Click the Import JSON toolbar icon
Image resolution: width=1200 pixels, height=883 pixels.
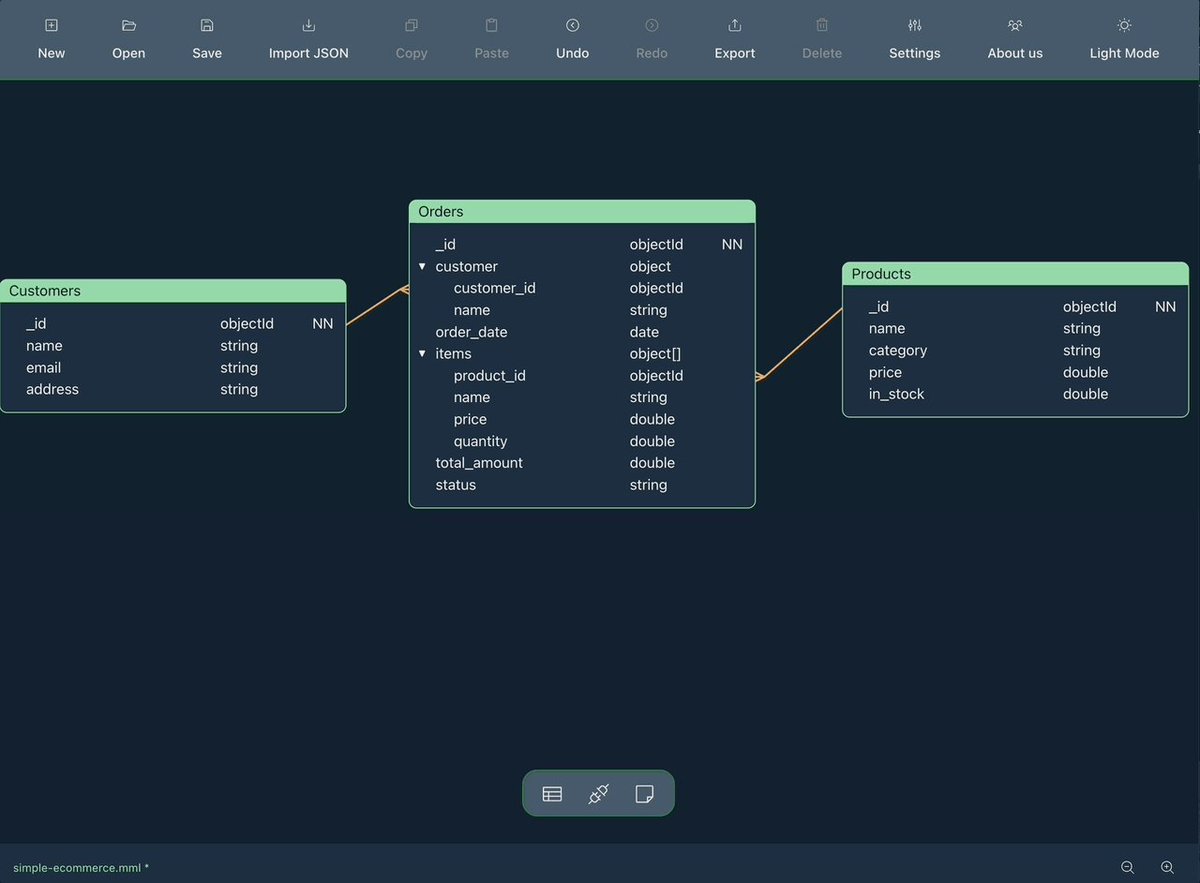309,25
